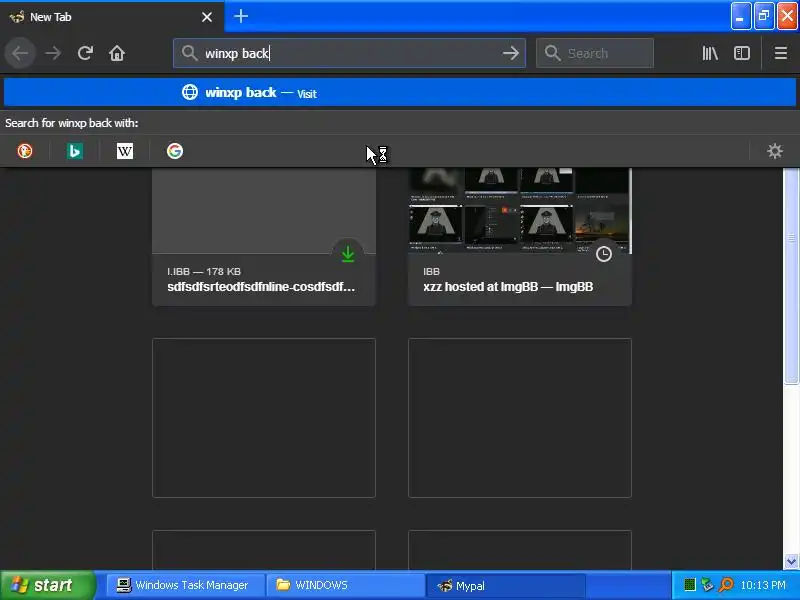
Task: Click 'Search for winxp back with:' label
Action: 71,123
